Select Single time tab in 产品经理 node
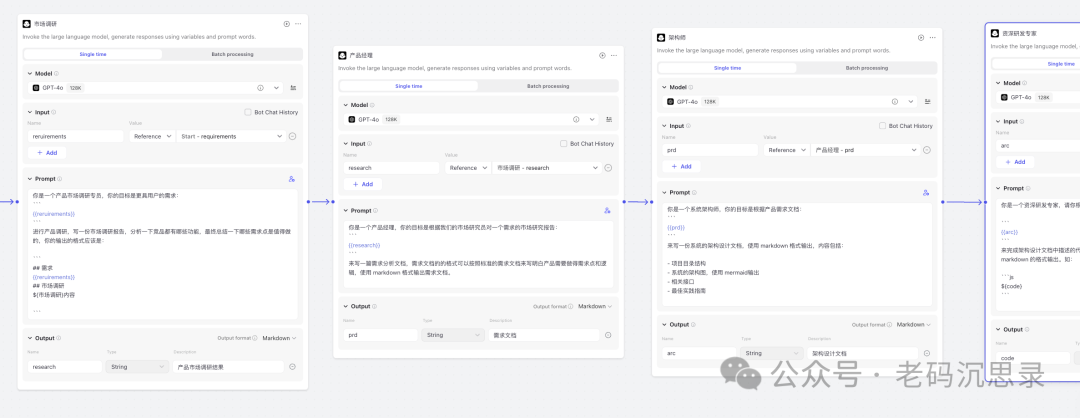 (408, 86)
